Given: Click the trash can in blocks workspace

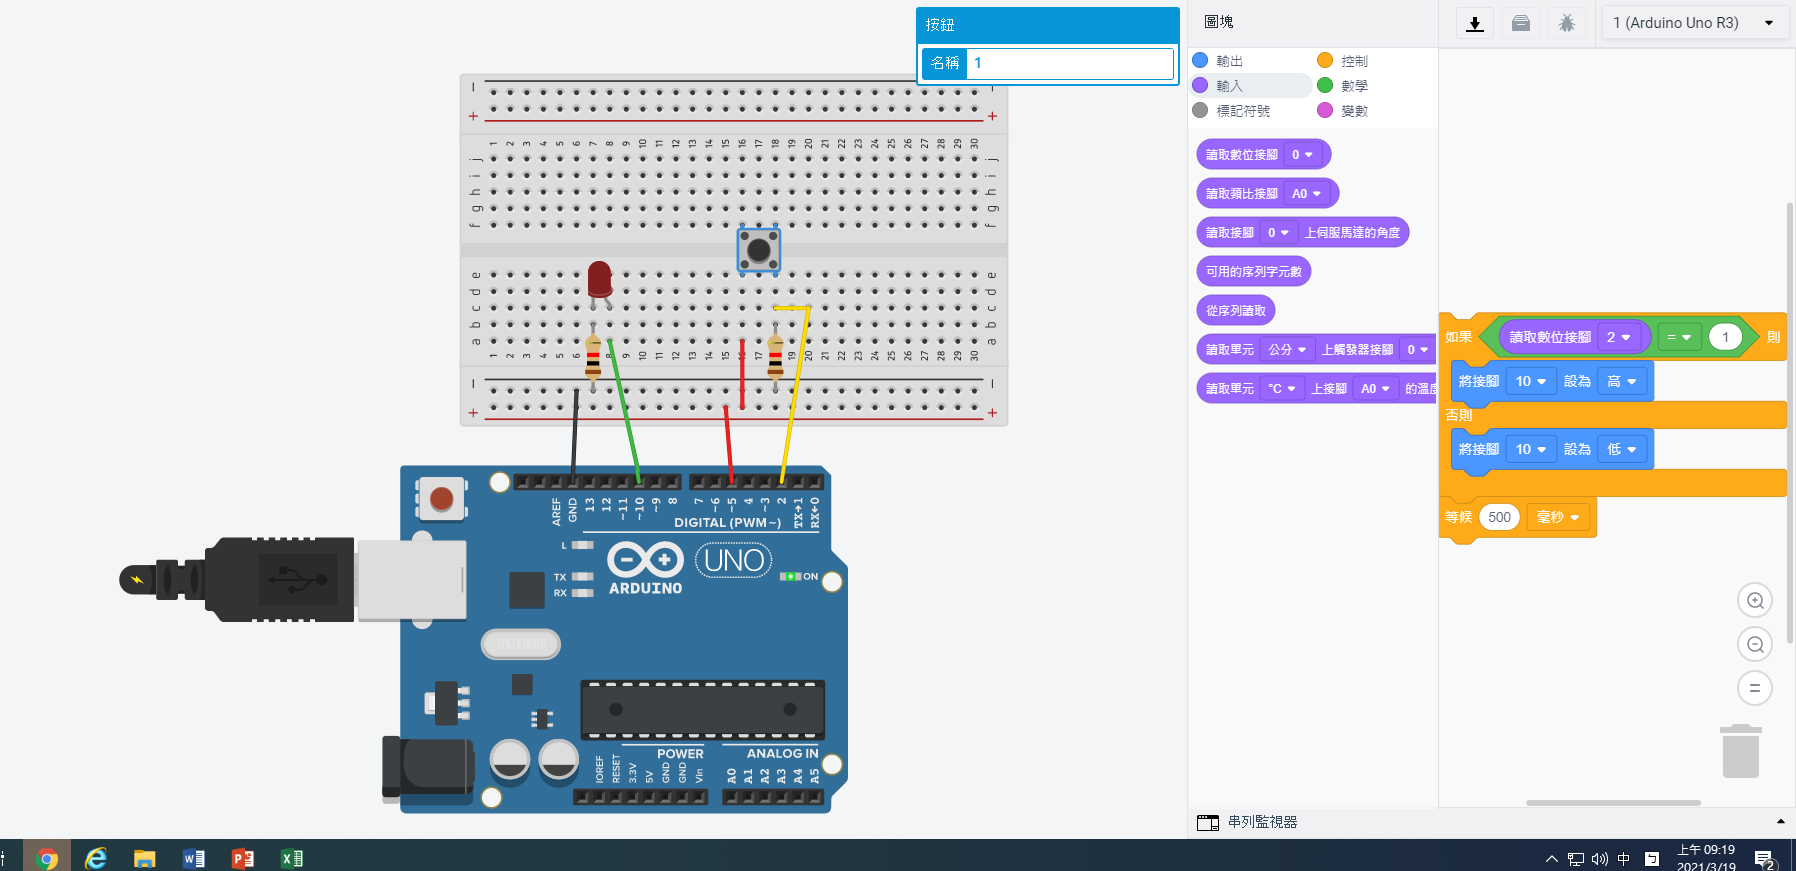Looking at the screenshot, I should 1740,752.
